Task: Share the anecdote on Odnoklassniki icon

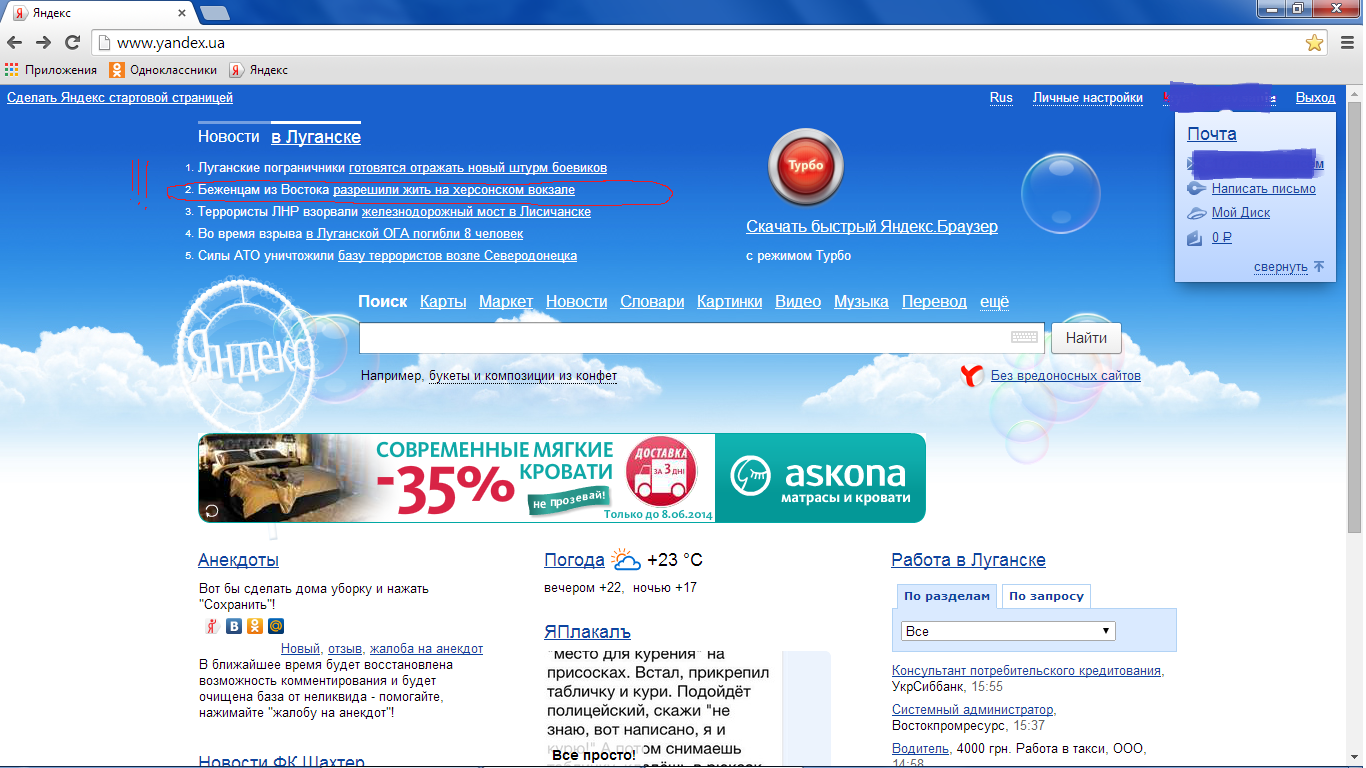Action: 255,626
